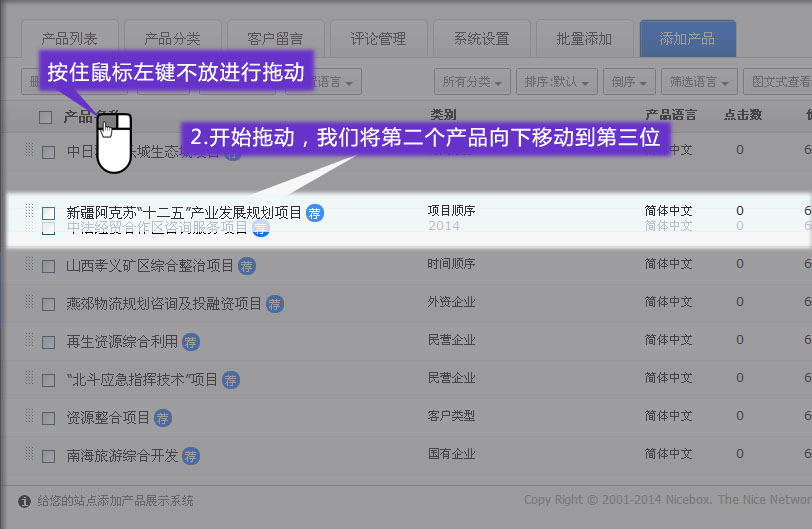The image size is (812, 529).
Task: Switch to the 产品分类 tab
Action: click(x=172, y=39)
